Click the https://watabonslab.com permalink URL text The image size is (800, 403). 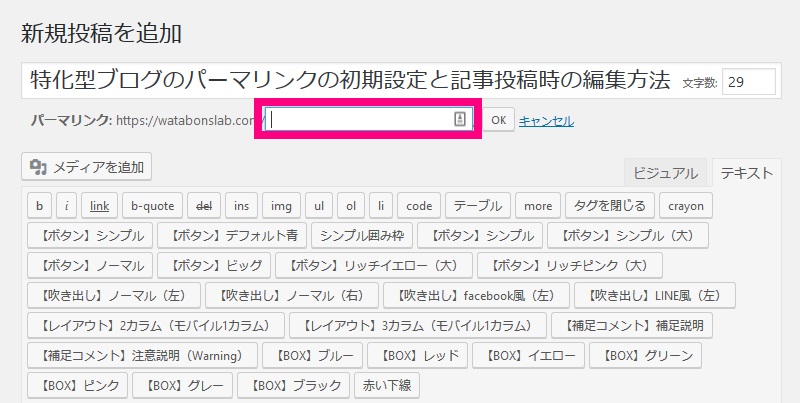(x=185, y=120)
